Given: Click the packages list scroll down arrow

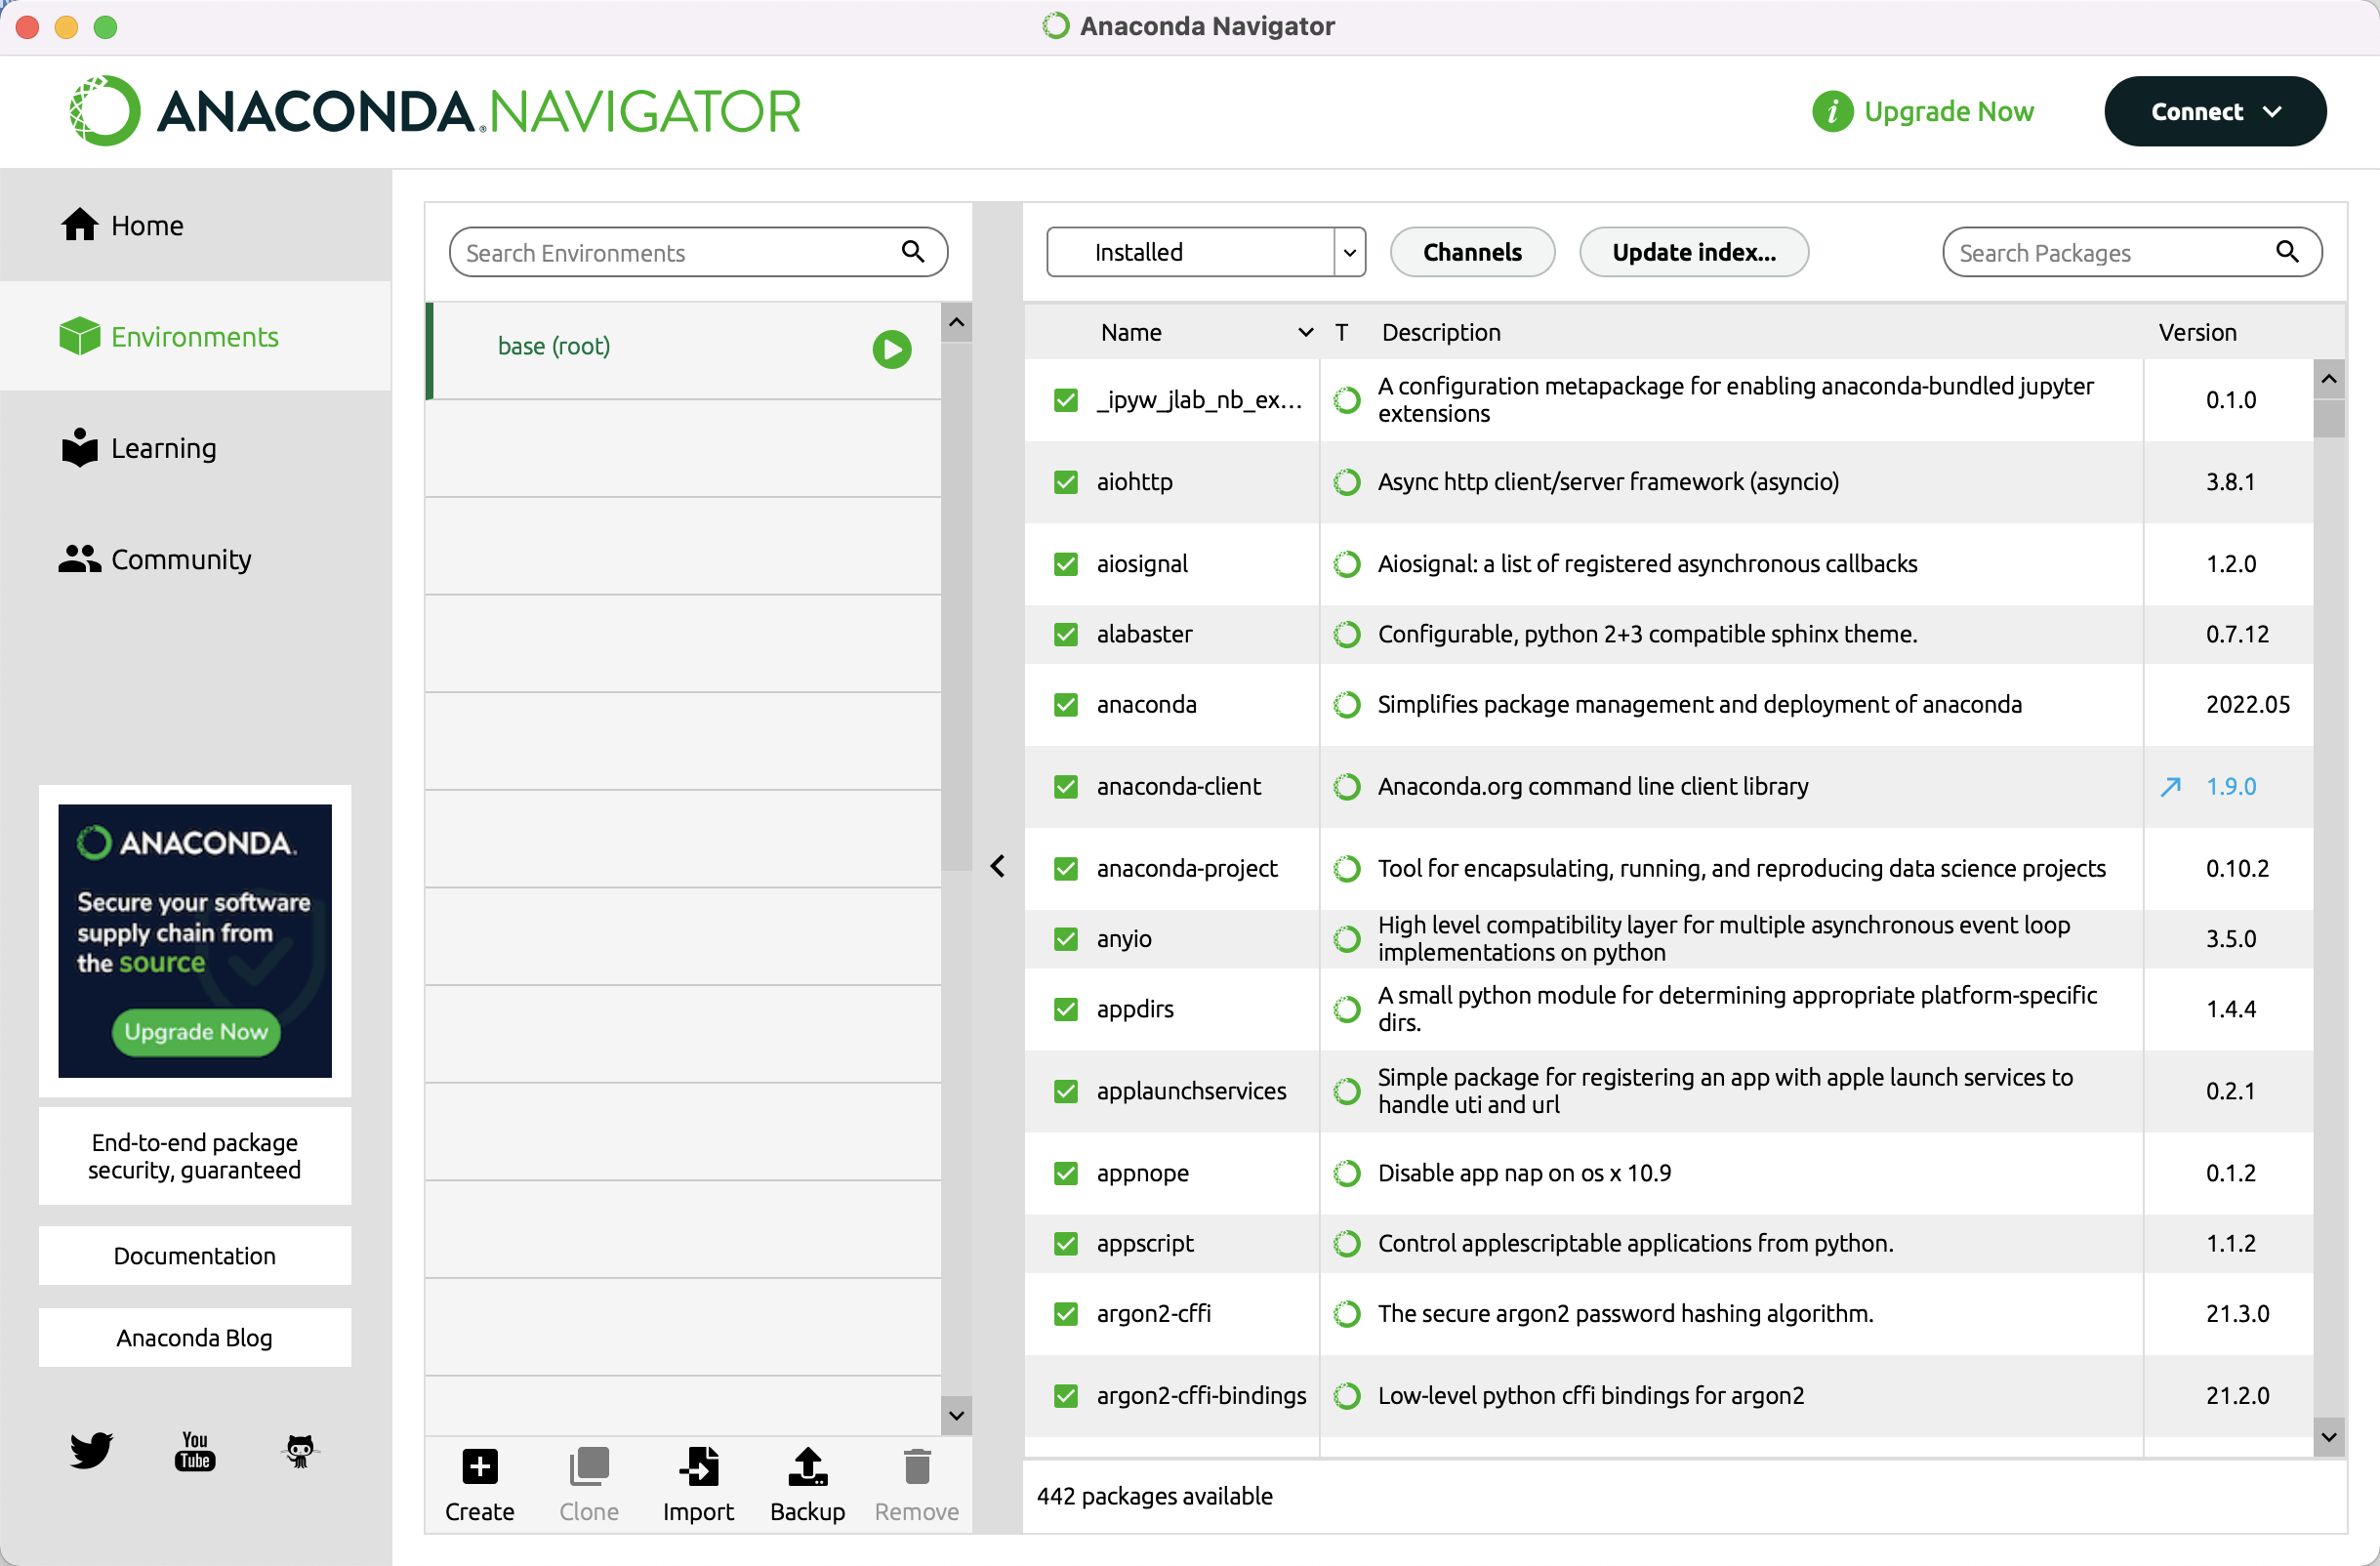Looking at the screenshot, I should coord(2328,1437).
